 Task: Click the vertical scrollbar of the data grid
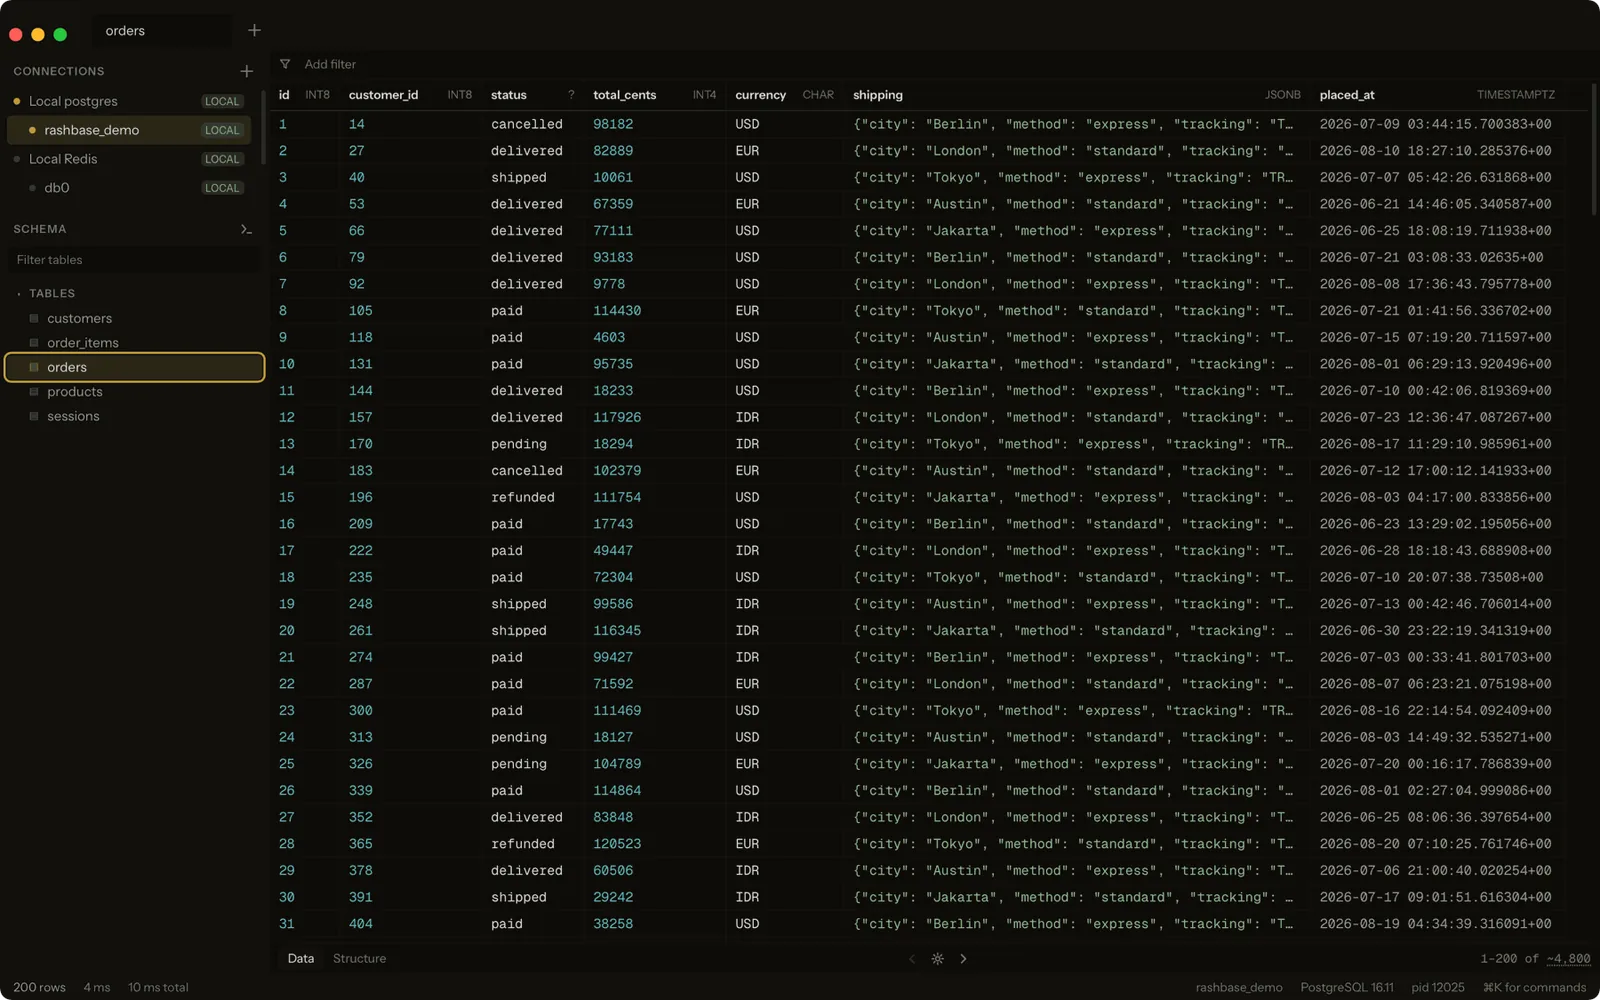(1594, 150)
